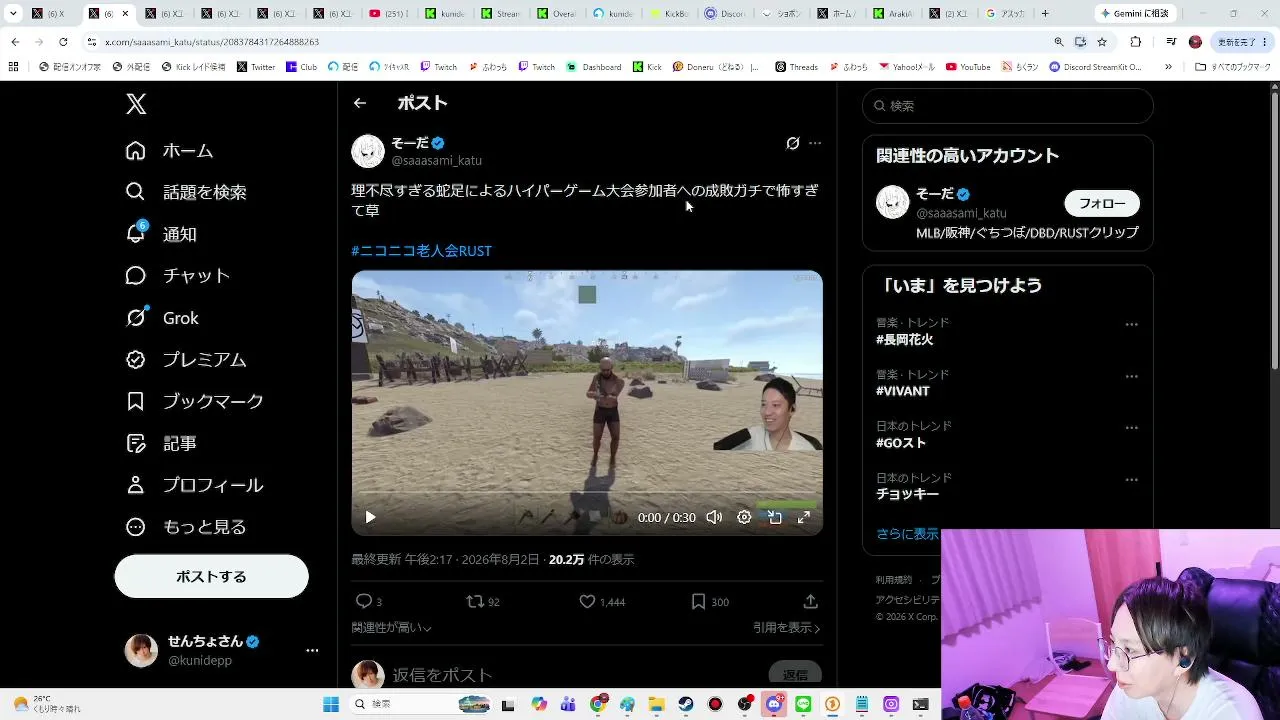Open the せんちょさん account switcher menu
1280x720 pixels.
222,650
